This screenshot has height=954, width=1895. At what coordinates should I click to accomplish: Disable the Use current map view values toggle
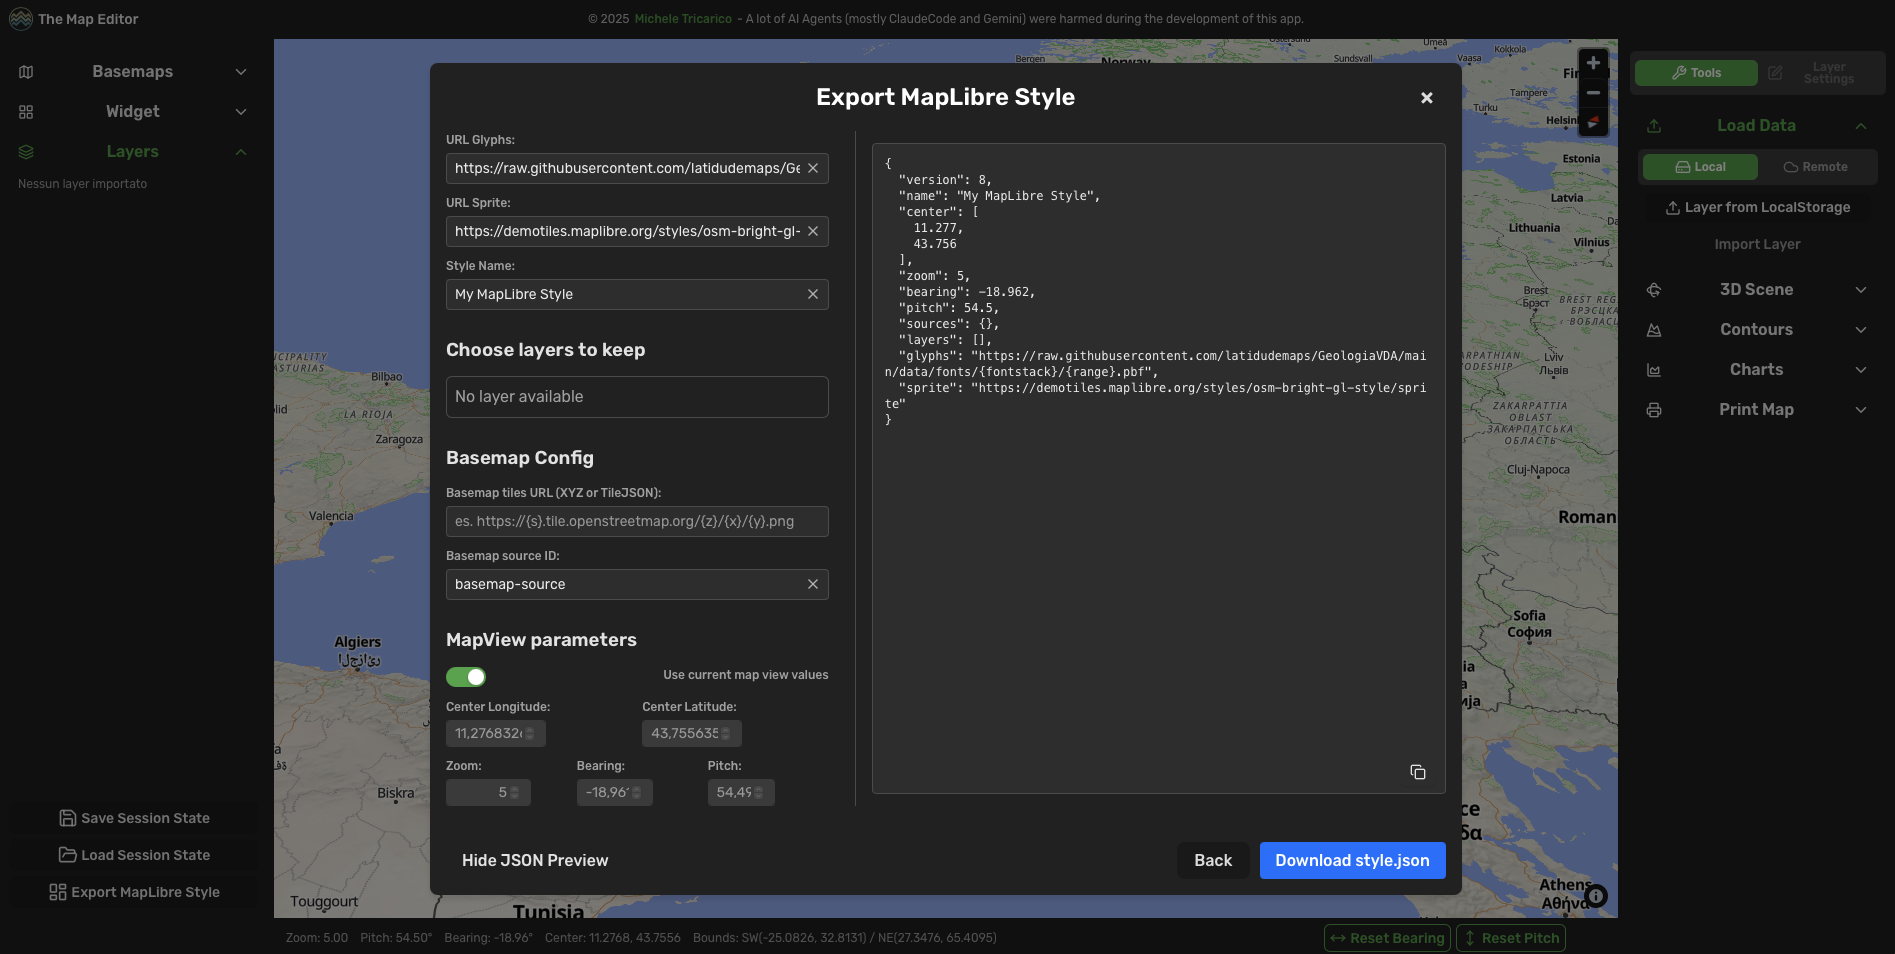point(466,677)
